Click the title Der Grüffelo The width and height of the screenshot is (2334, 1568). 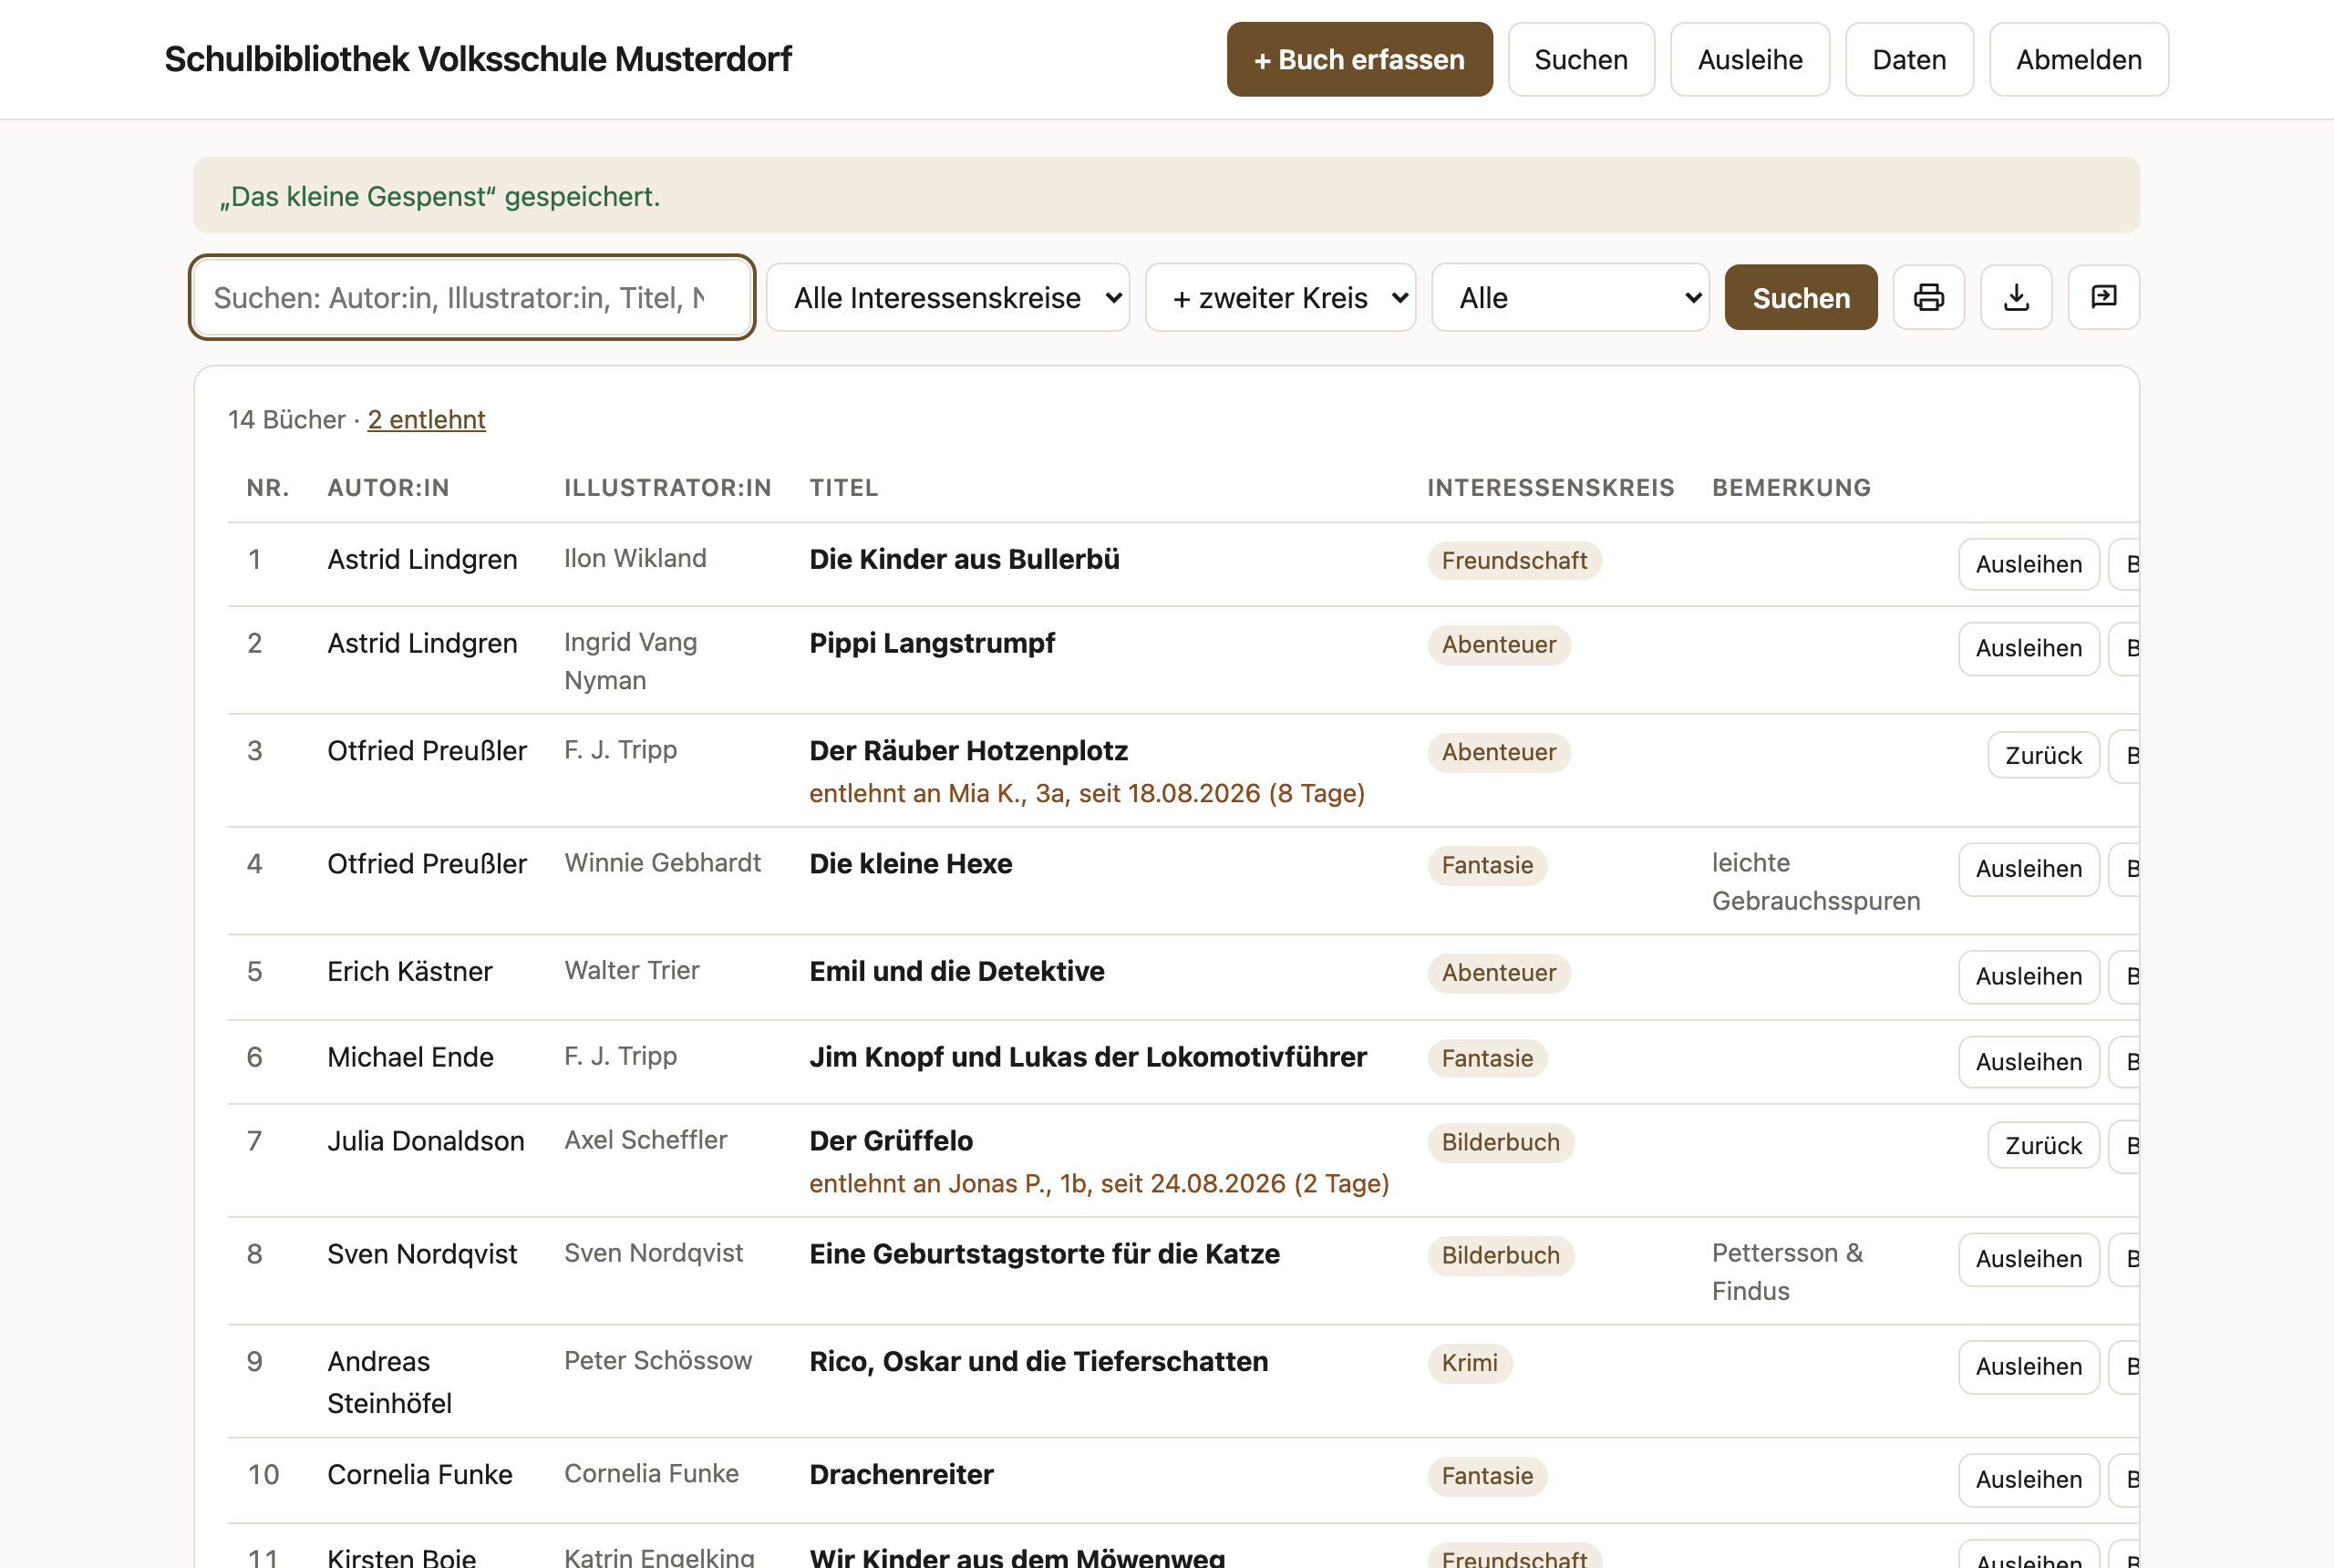[891, 1140]
